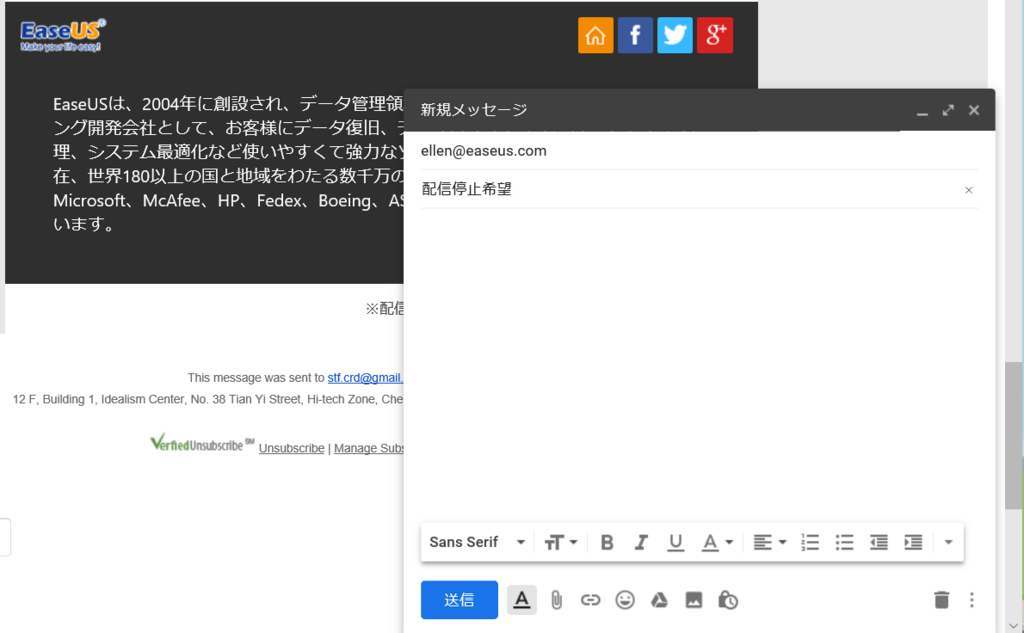1024x633 pixels.
Task: Open the text alignment dropdown
Action: pos(769,542)
